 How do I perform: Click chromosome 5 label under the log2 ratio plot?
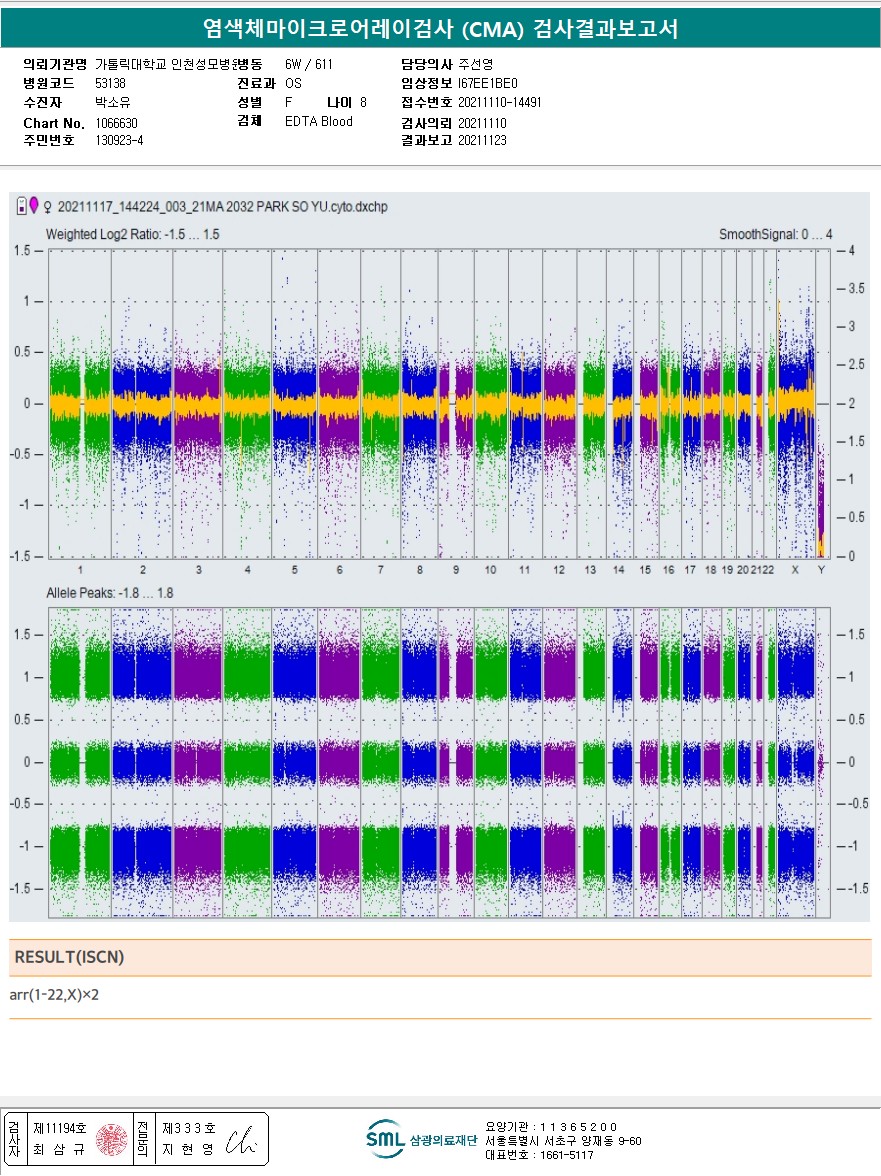(x=295, y=570)
